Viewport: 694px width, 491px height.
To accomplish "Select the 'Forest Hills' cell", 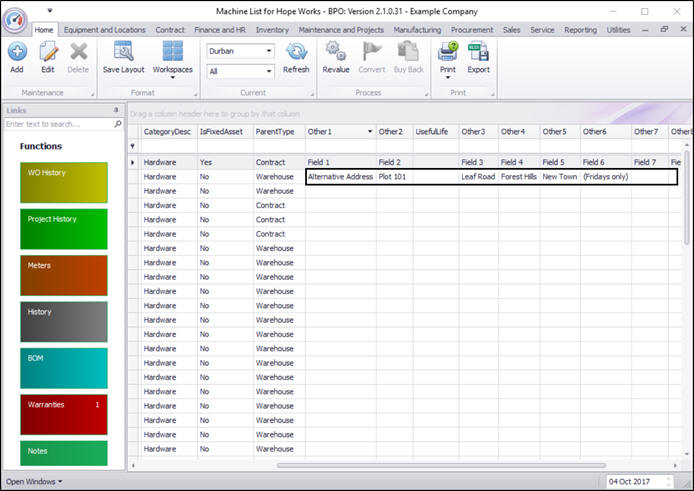I will pos(519,177).
